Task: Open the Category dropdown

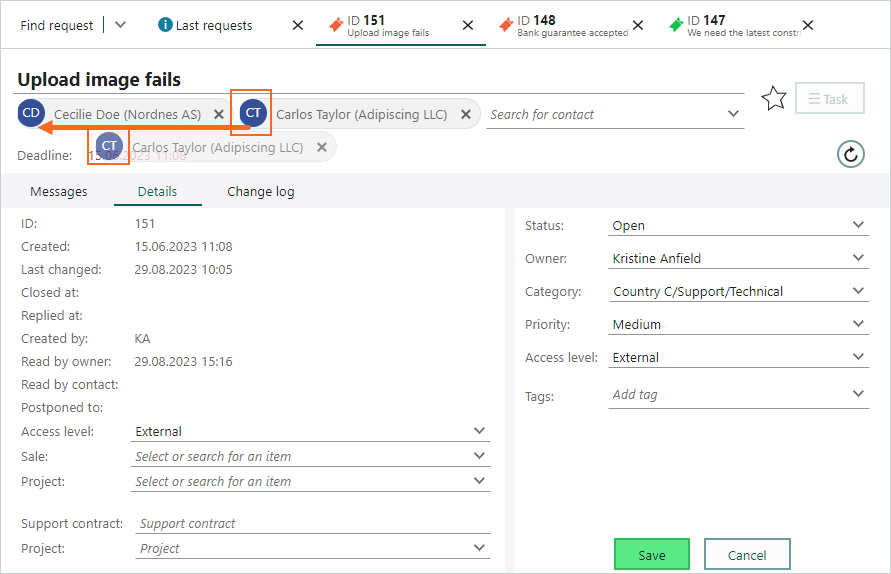Action: 739,291
